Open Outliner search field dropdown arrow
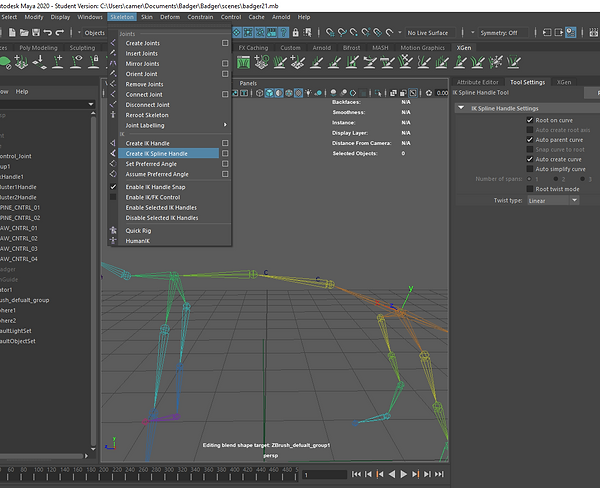Screen dimensions: 600x488 [x=91, y=104]
